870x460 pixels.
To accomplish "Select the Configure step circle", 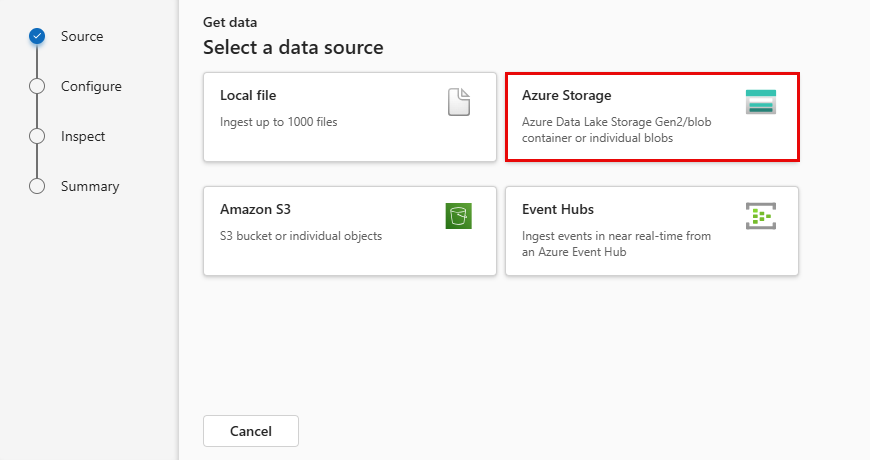I will (37, 86).
